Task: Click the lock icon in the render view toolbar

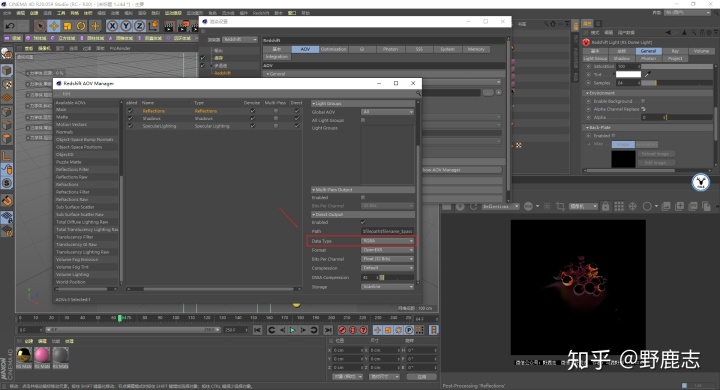Action: click(605, 206)
